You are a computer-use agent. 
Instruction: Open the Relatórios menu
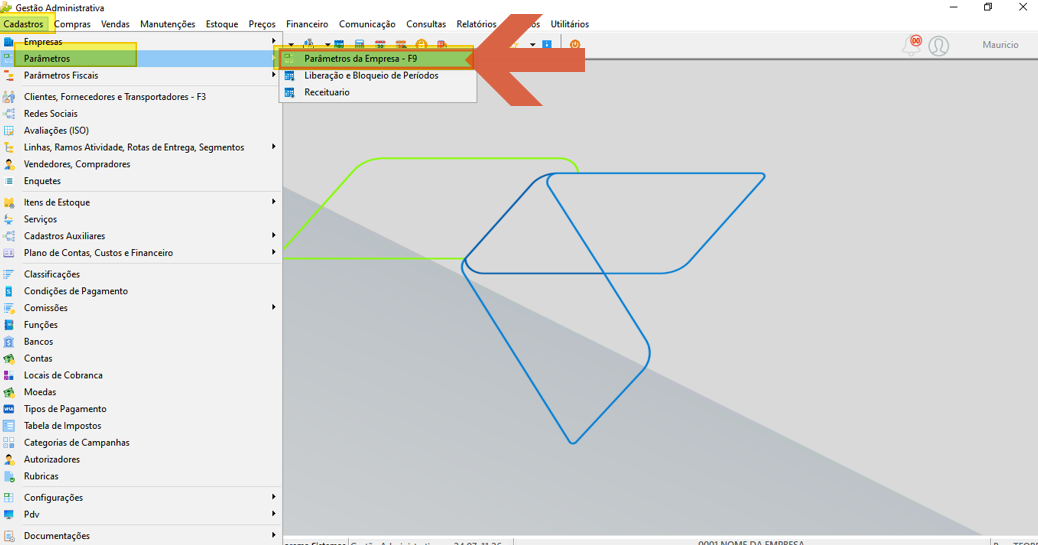click(477, 24)
